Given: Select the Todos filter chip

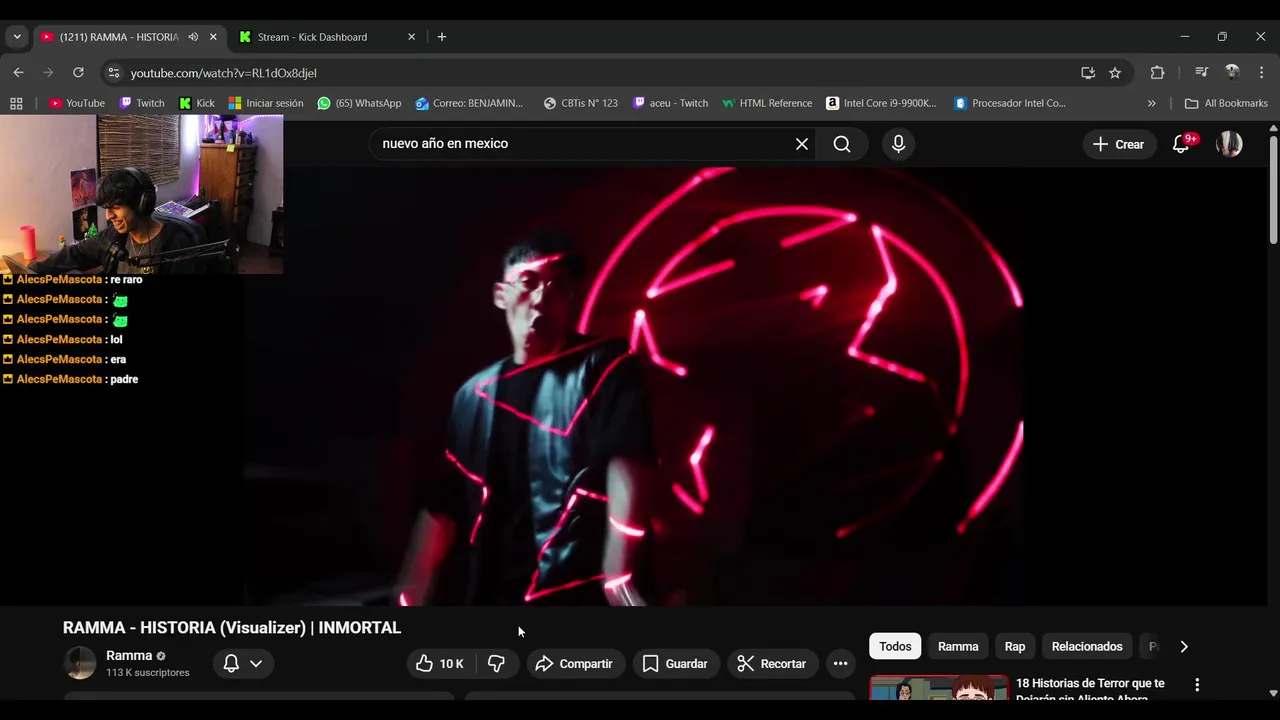Looking at the screenshot, I should [895, 647].
